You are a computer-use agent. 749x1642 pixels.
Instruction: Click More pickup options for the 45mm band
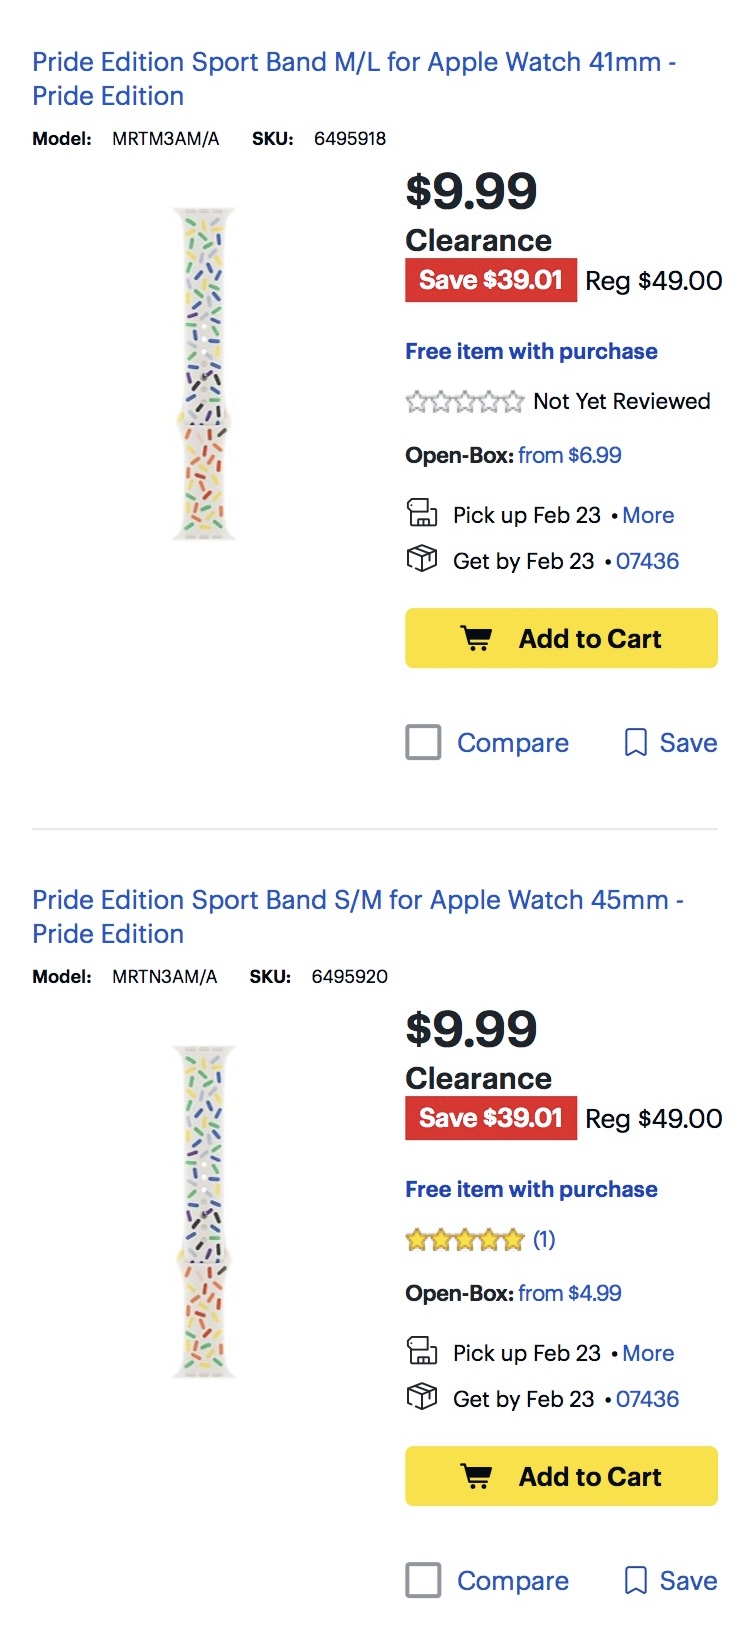648,1354
